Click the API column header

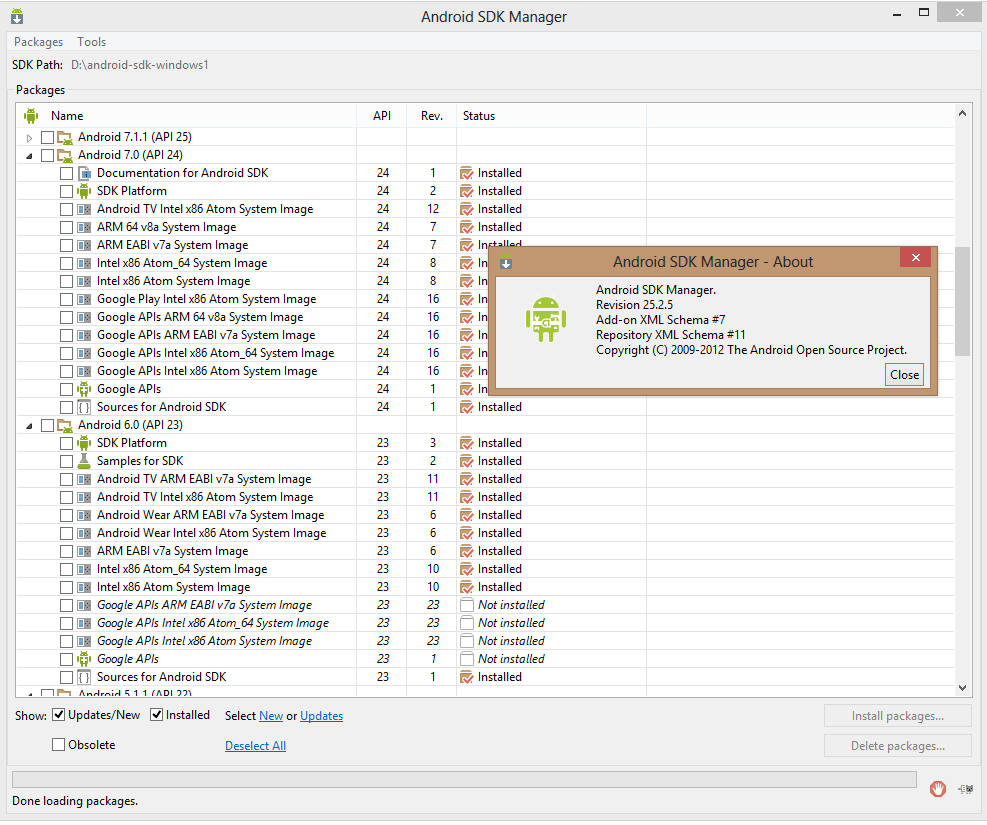click(x=381, y=116)
